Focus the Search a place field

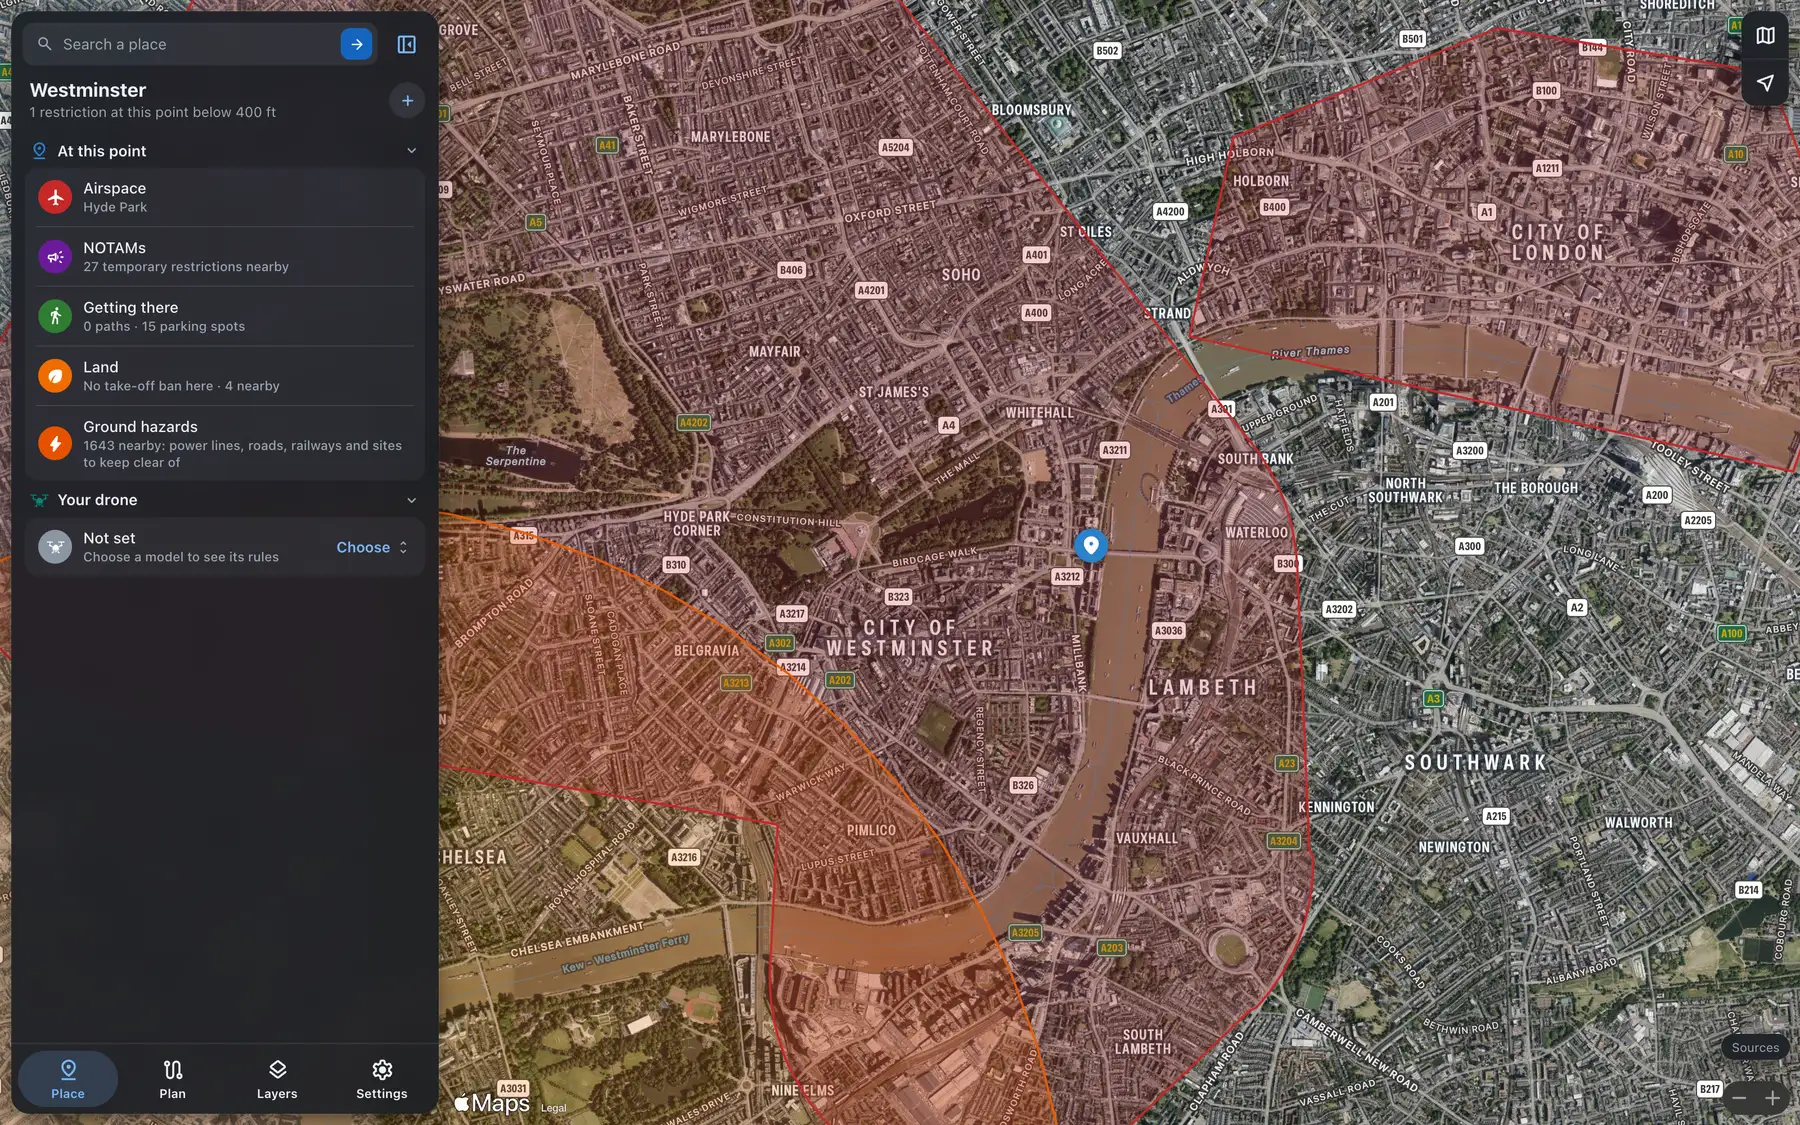tap(200, 44)
